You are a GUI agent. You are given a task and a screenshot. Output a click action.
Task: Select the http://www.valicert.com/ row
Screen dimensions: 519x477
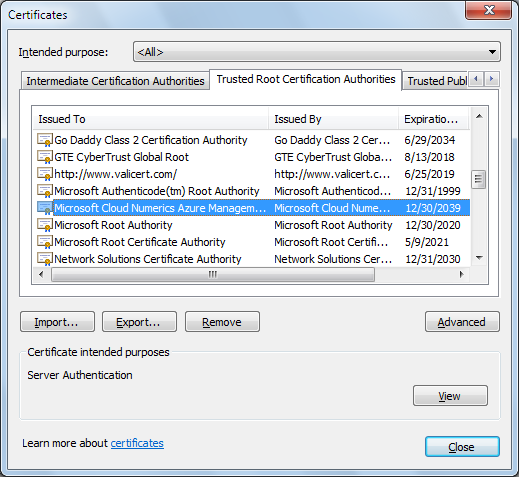252,174
